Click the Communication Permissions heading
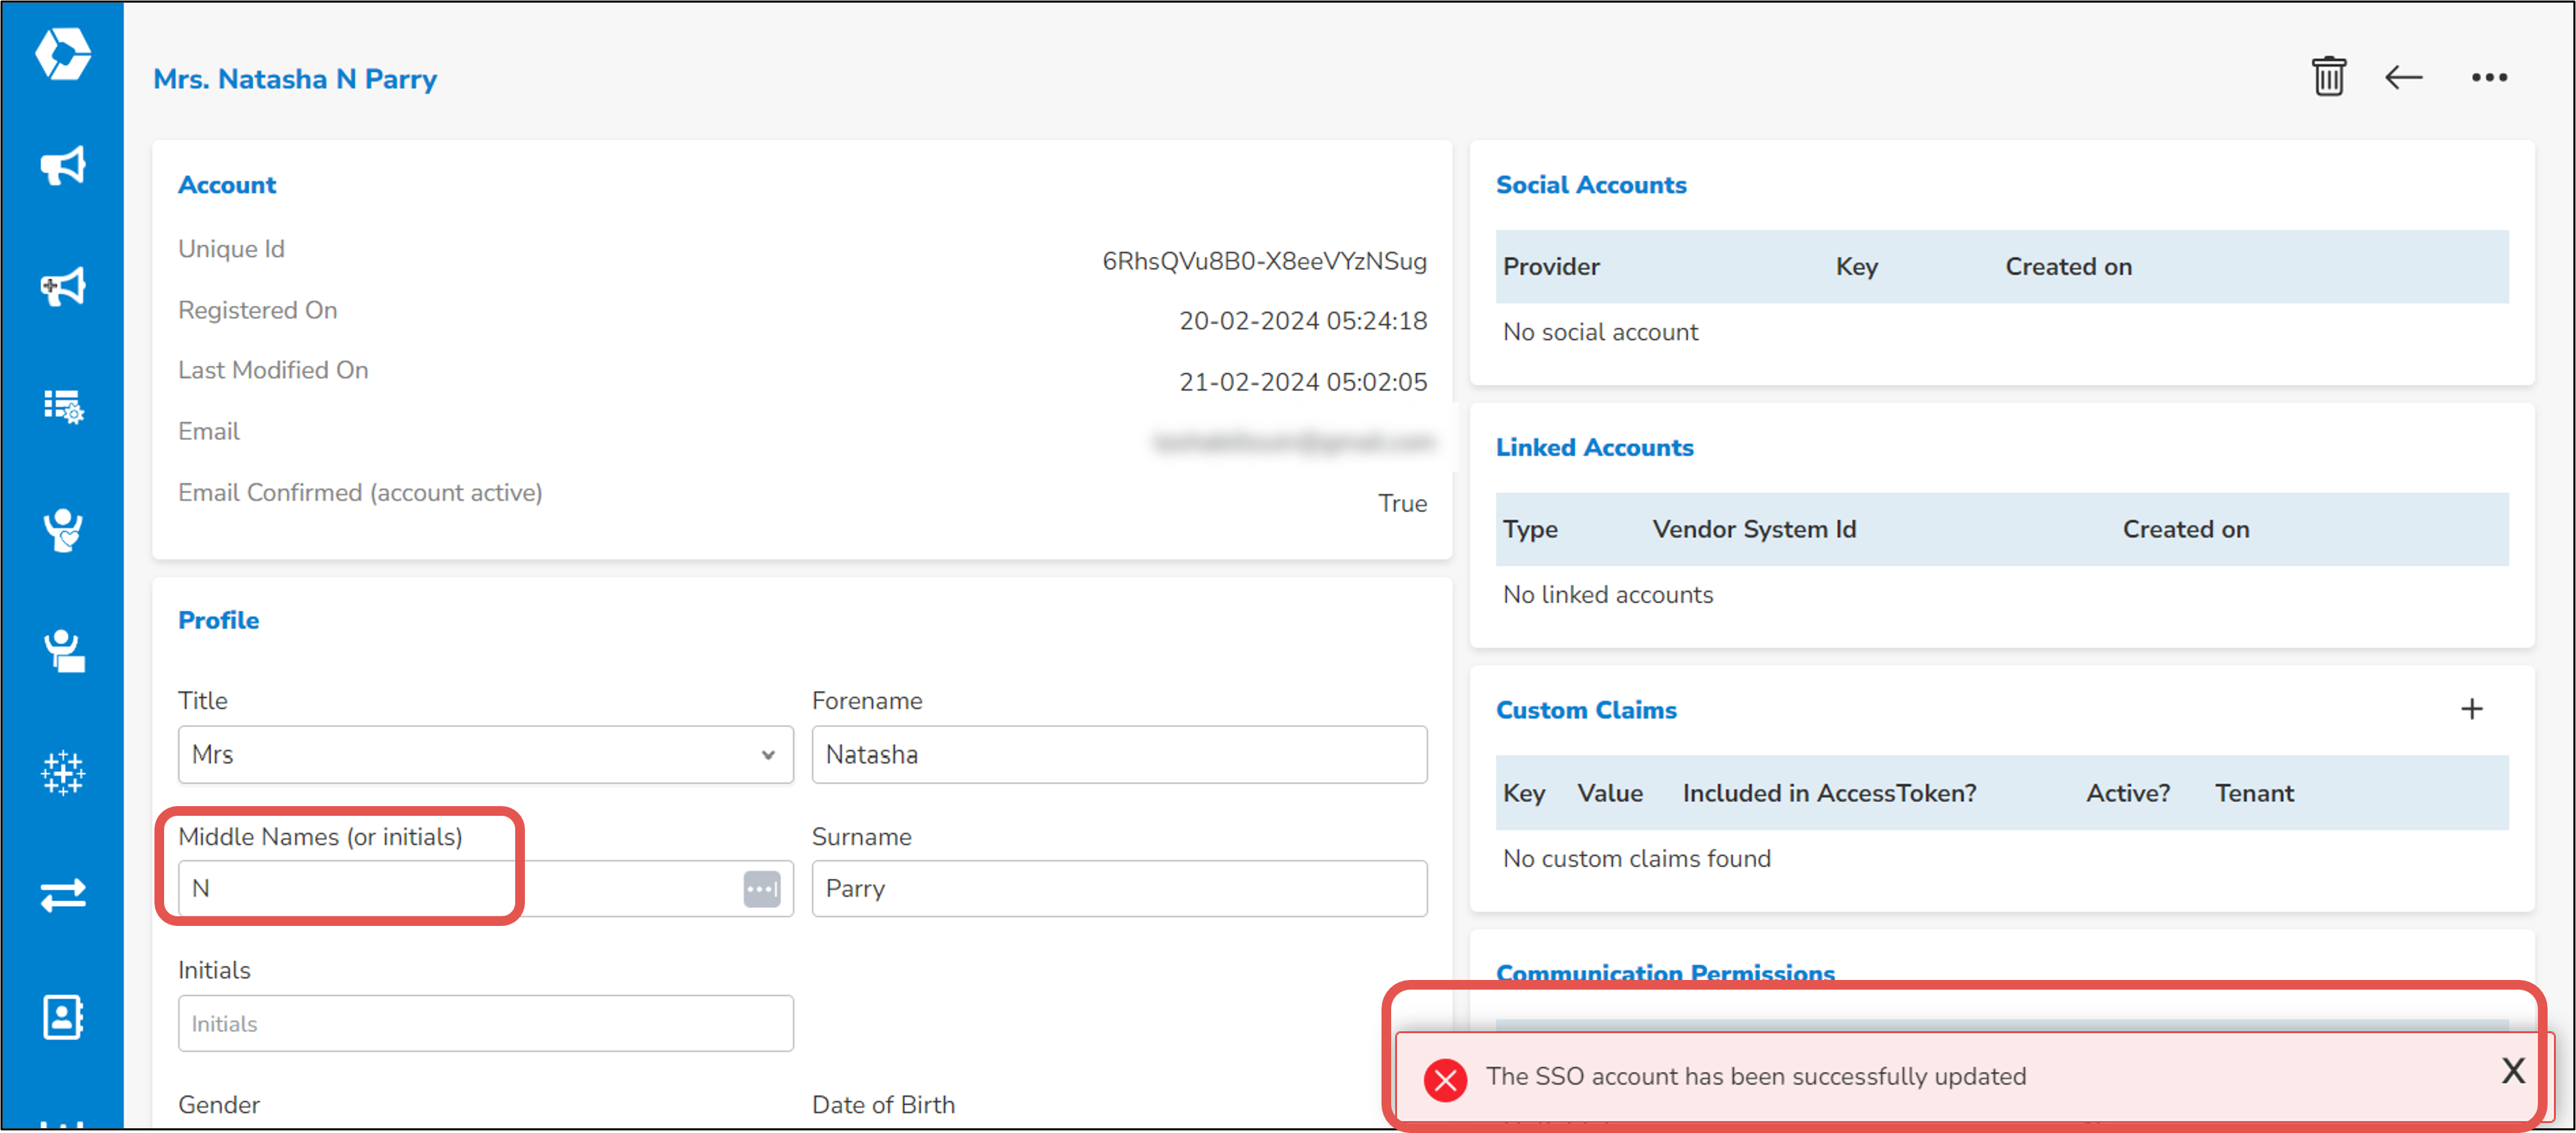 tap(1665, 973)
